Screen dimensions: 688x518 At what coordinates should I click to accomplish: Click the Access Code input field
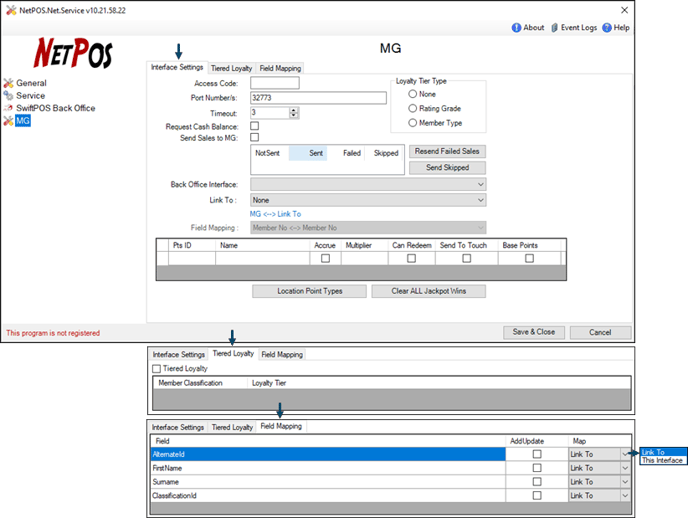pos(275,83)
